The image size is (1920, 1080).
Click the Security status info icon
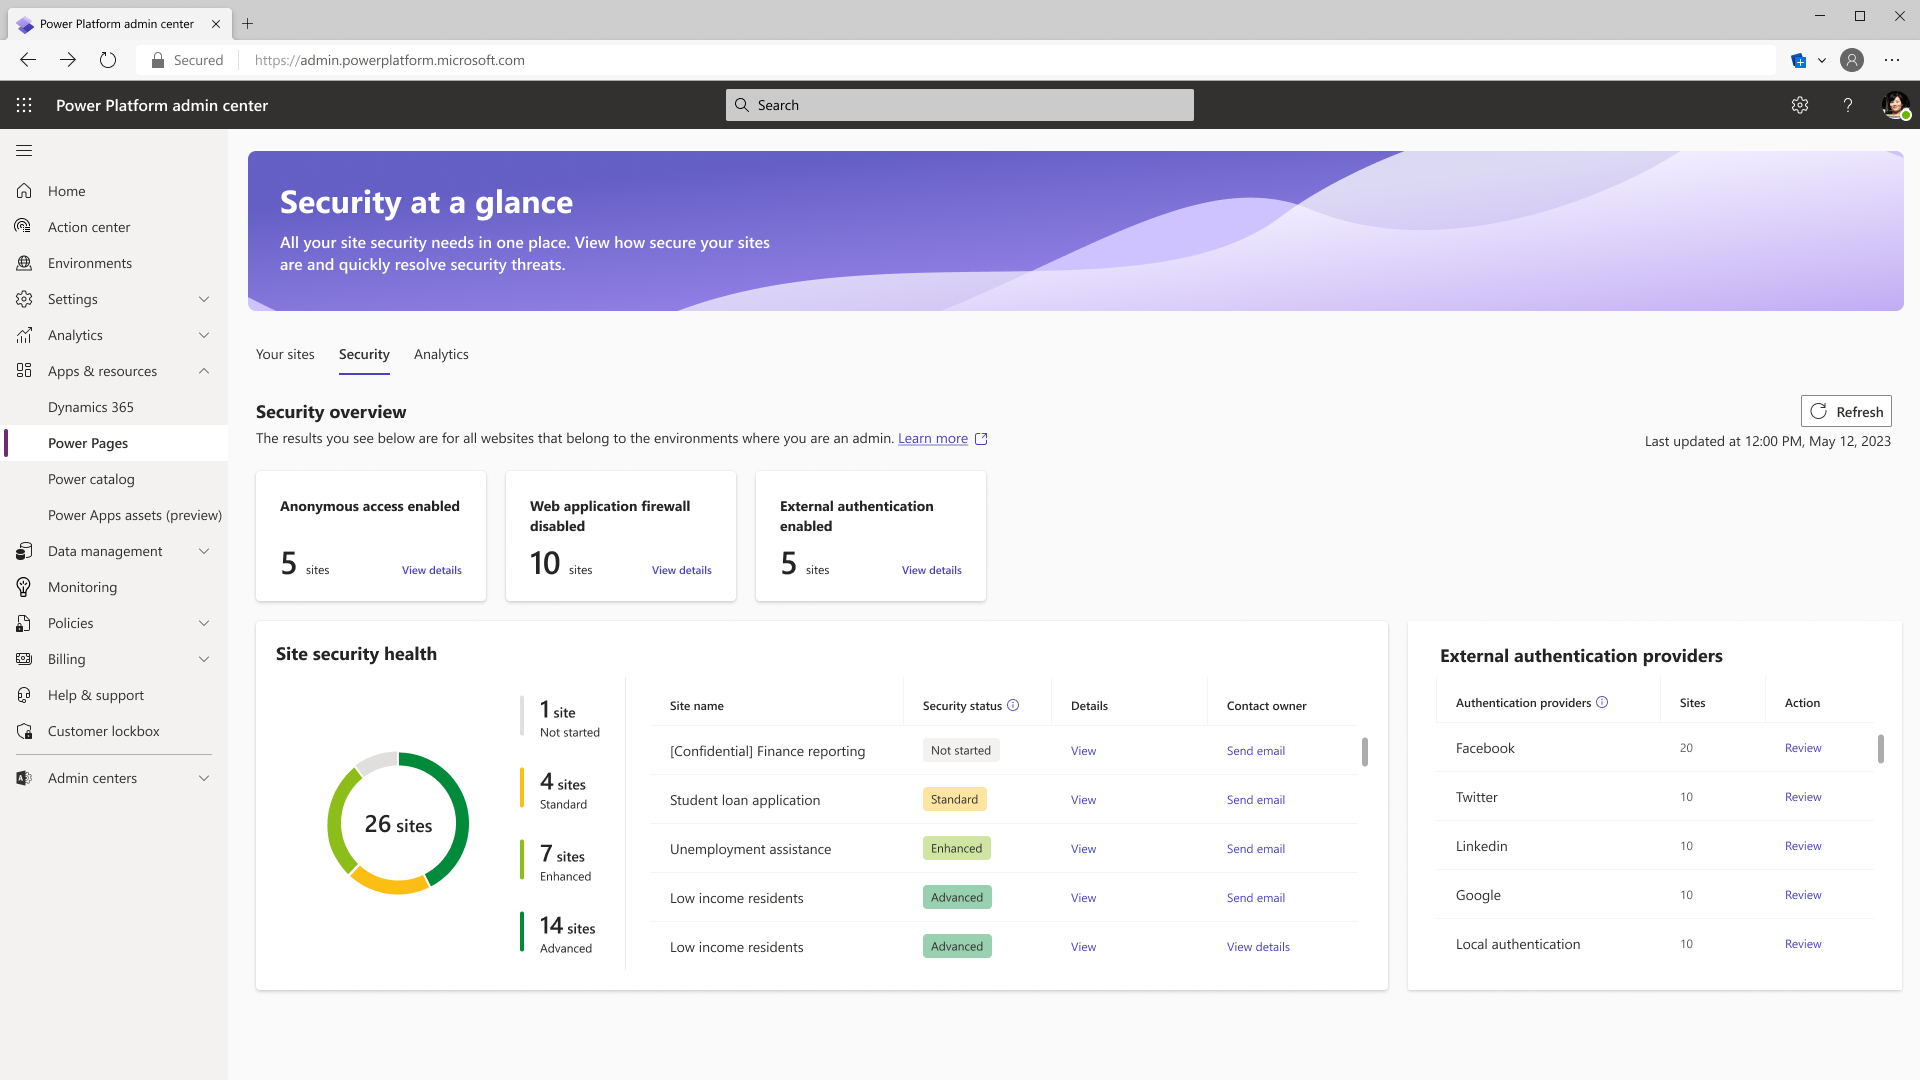[1013, 705]
